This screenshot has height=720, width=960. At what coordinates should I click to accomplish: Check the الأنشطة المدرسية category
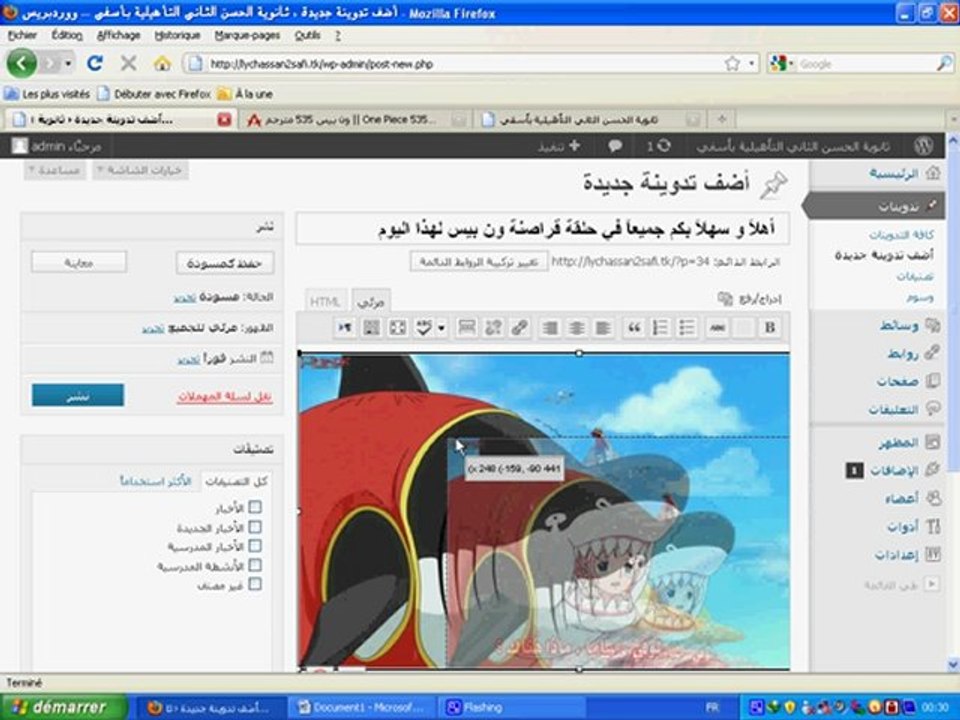point(255,565)
